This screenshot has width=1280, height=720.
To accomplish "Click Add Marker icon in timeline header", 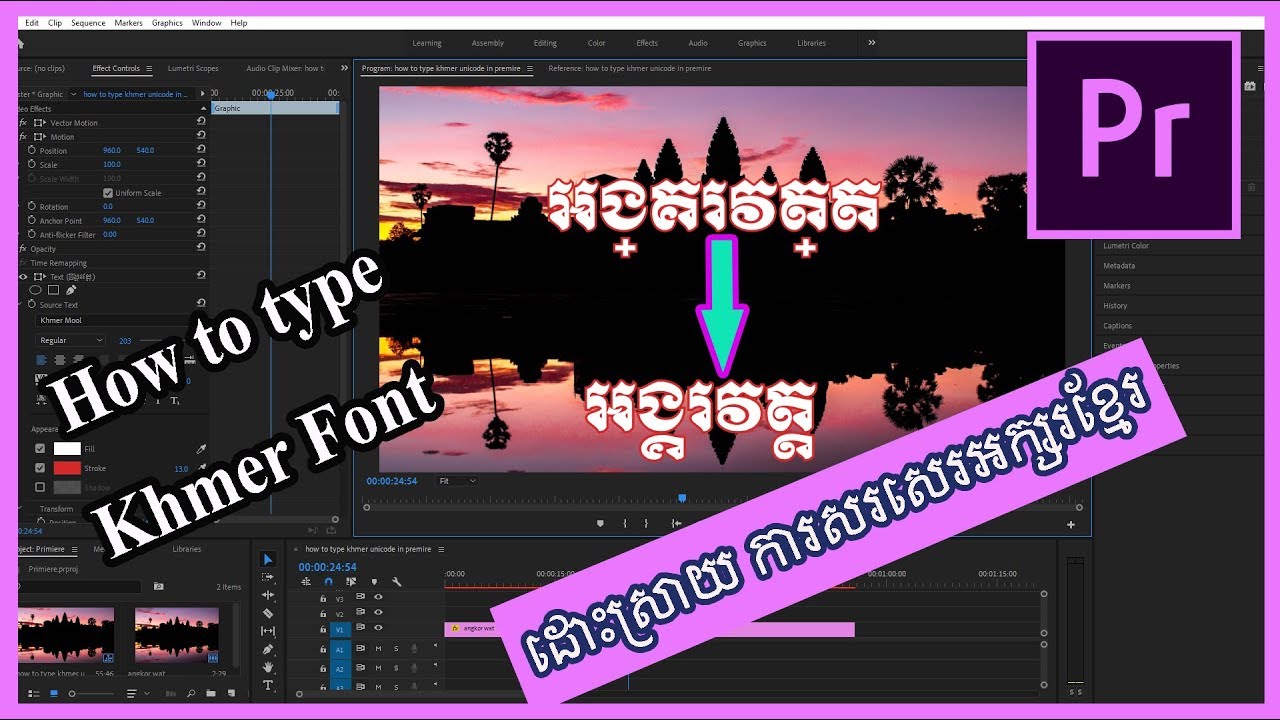I will pyautogui.click(x=374, y=582).
